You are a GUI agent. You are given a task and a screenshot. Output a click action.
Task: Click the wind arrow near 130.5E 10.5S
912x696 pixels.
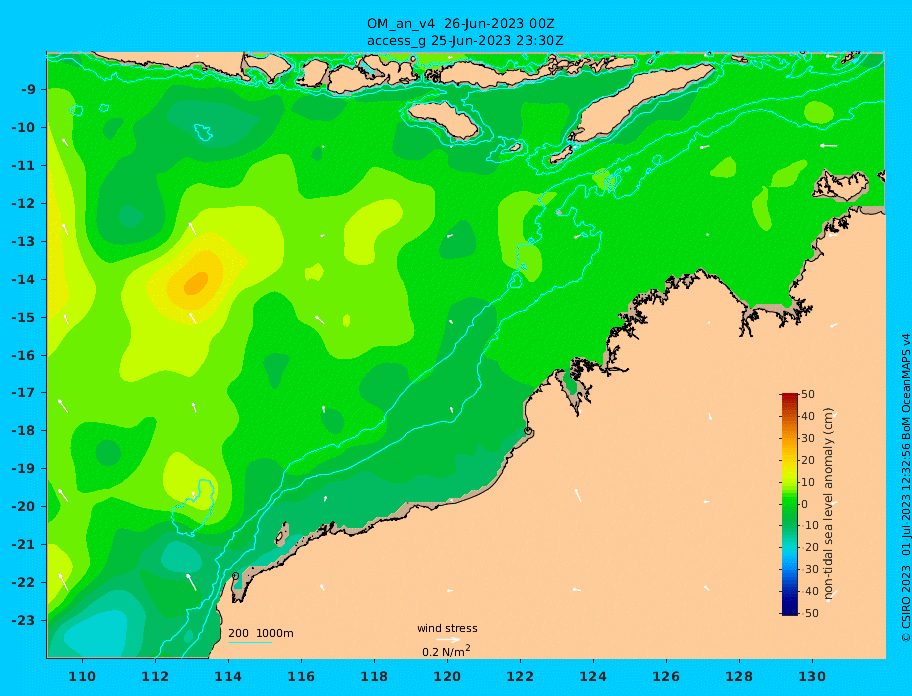829,145
